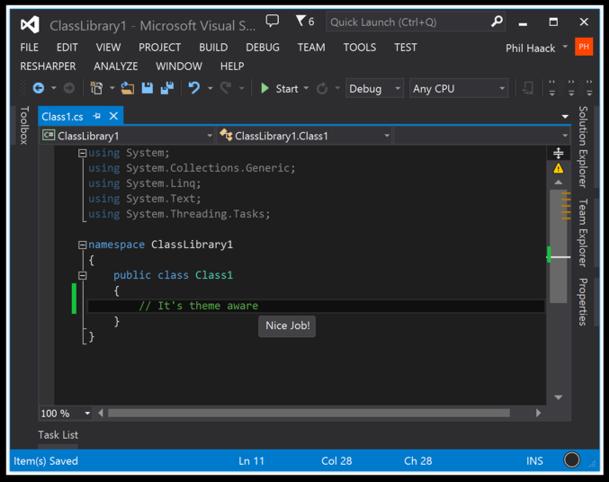
Task: Open the New Project dropdown arrow
Action: coord(112,88)
